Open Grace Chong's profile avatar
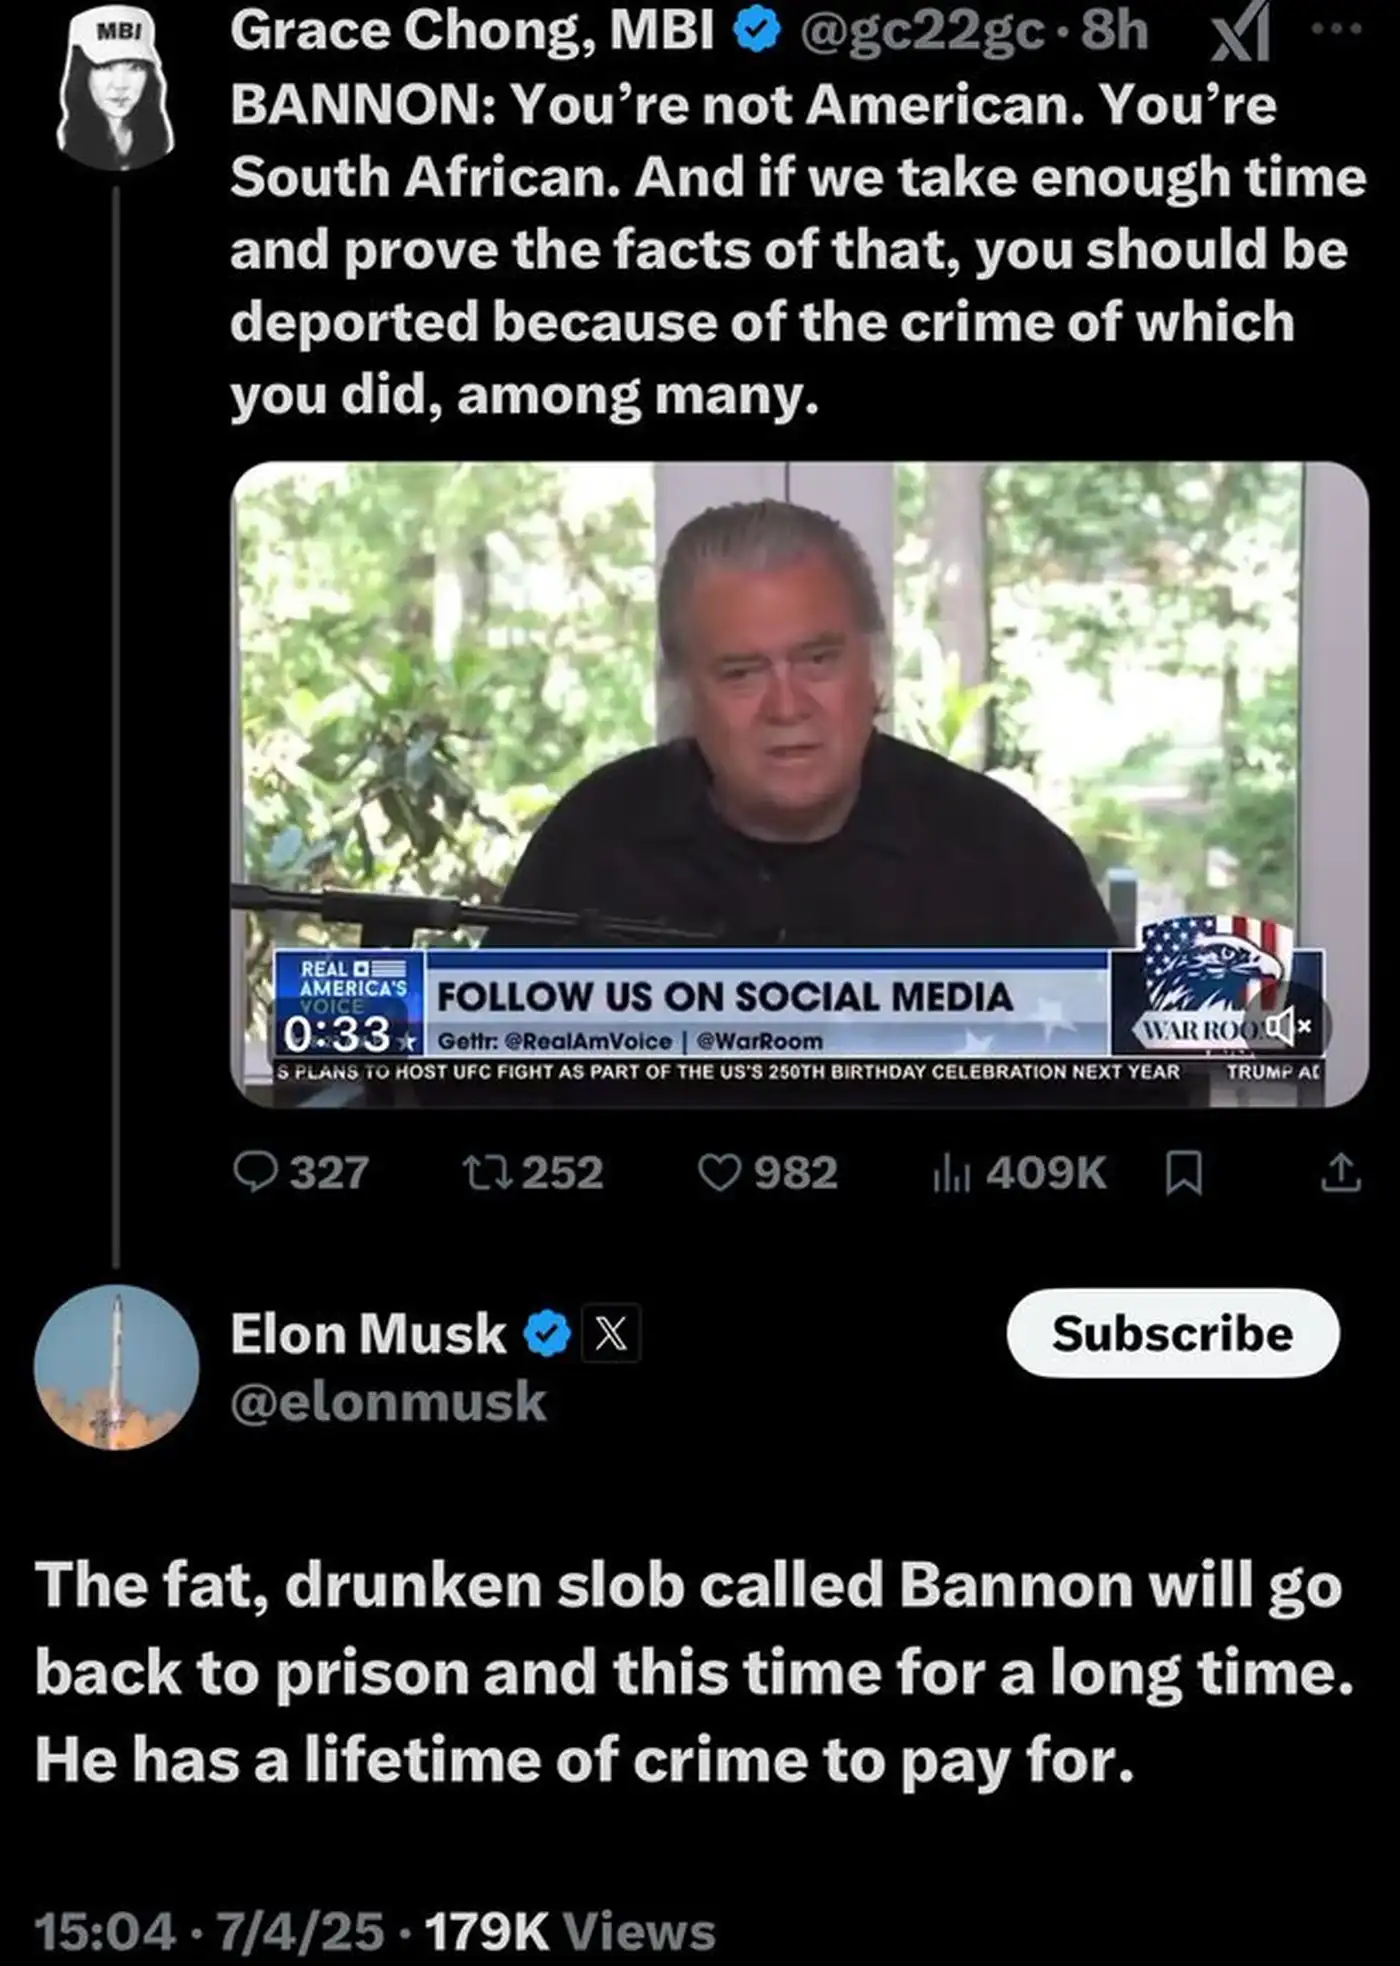This screenshot has height=1966, width=1400. coord(117,90)
